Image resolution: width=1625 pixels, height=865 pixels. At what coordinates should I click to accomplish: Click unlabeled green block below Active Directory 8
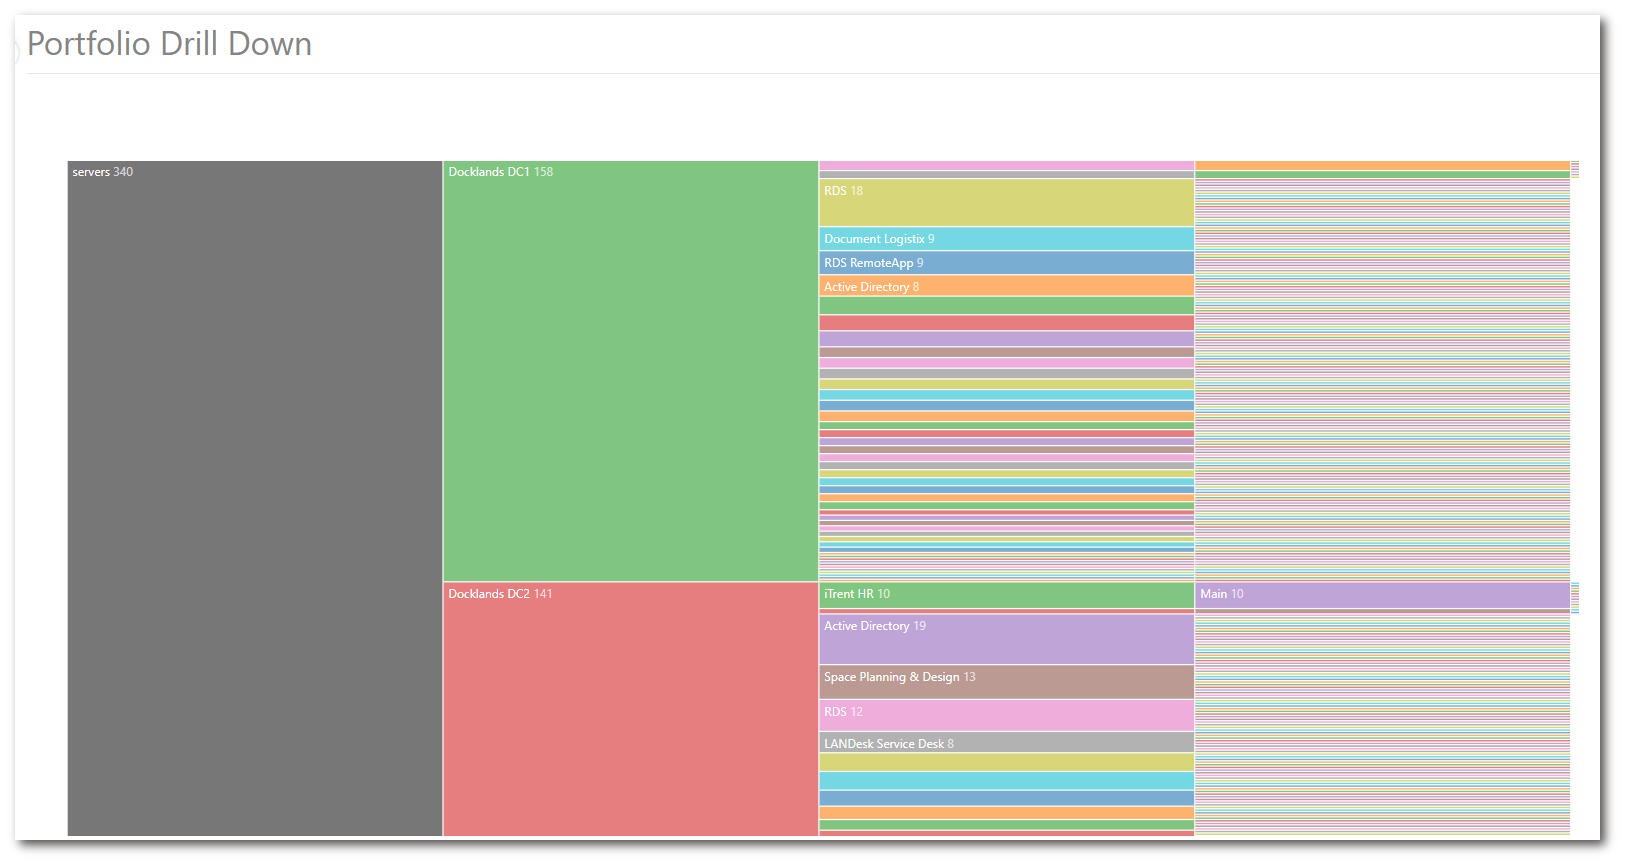(1006, 306)
